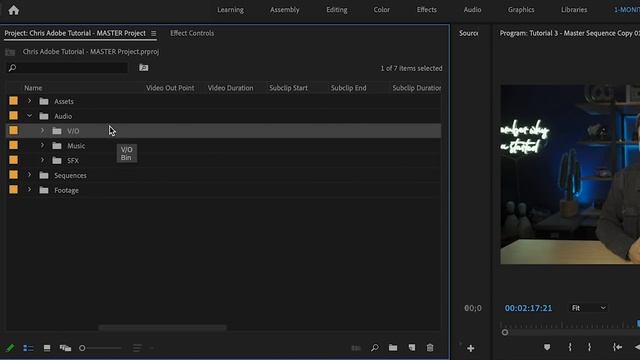Image resolution: width=640 pixels, height=360 pixels.
Task: Switch to Effect Controls tab
Action: click(192, 33)
